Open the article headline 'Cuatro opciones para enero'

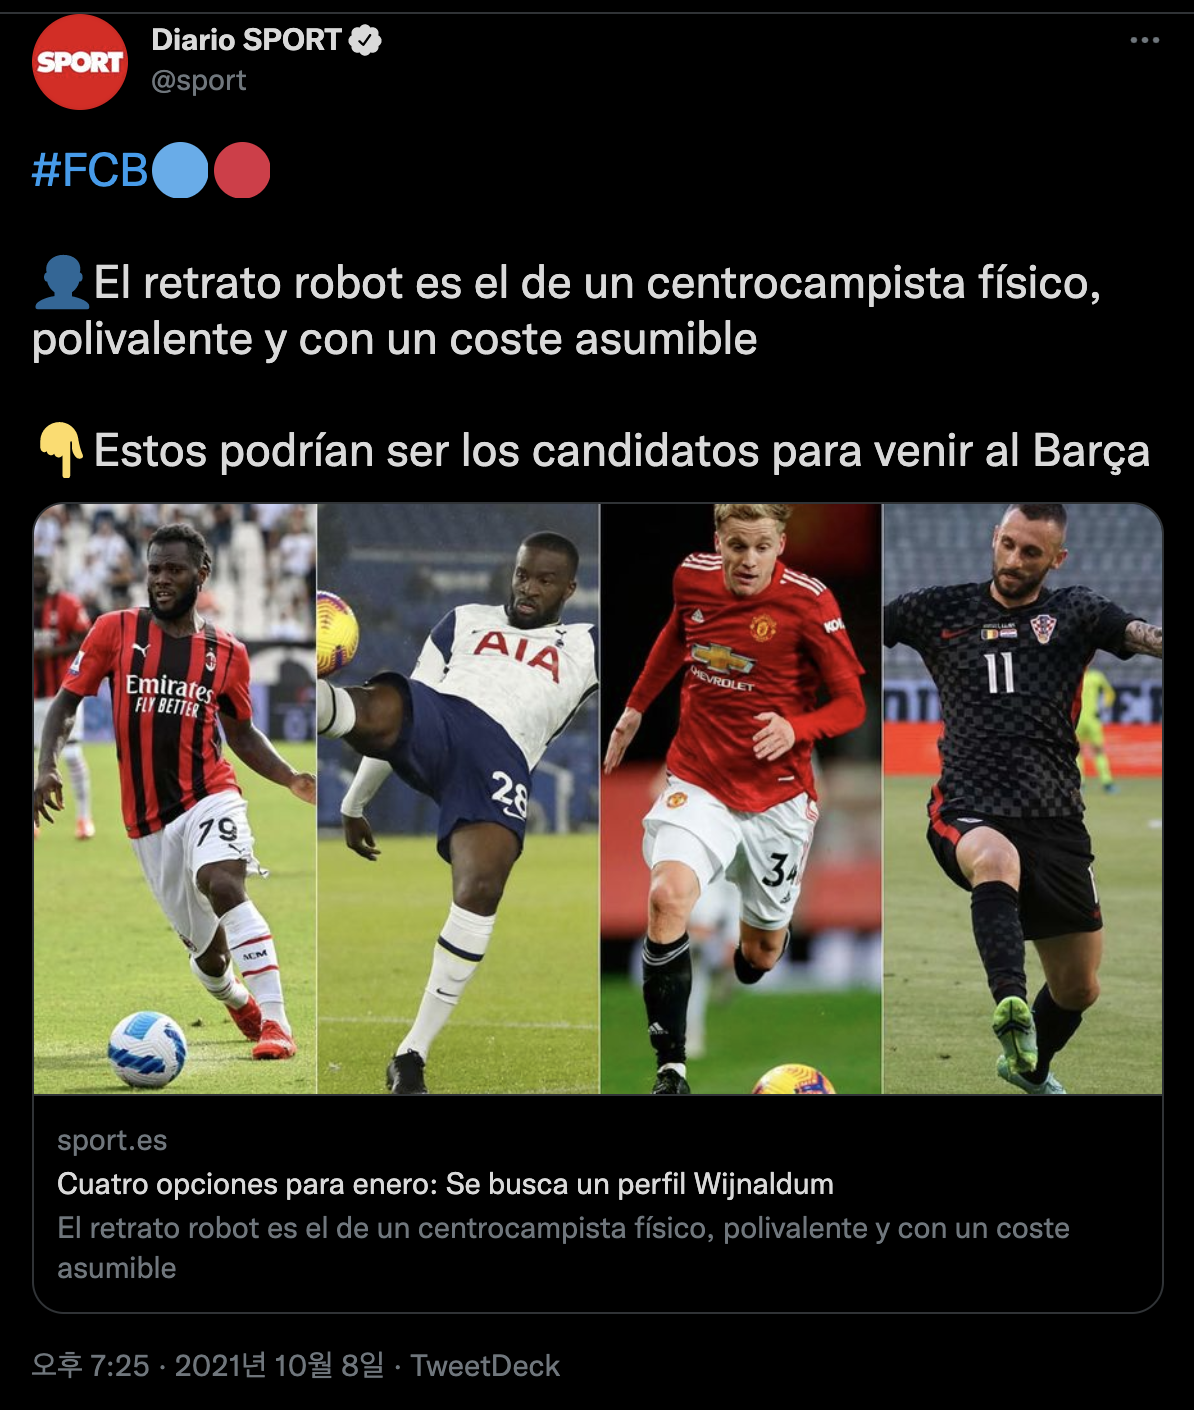(445, 1184)
